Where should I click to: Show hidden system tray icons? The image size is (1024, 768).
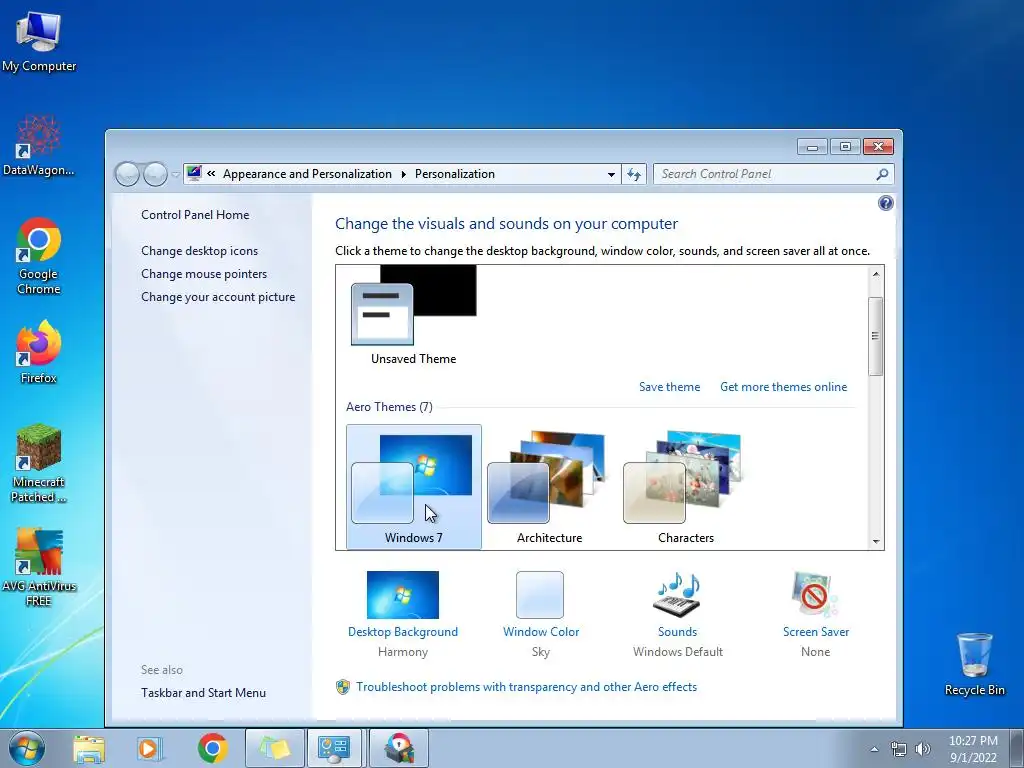coord(874,749)
